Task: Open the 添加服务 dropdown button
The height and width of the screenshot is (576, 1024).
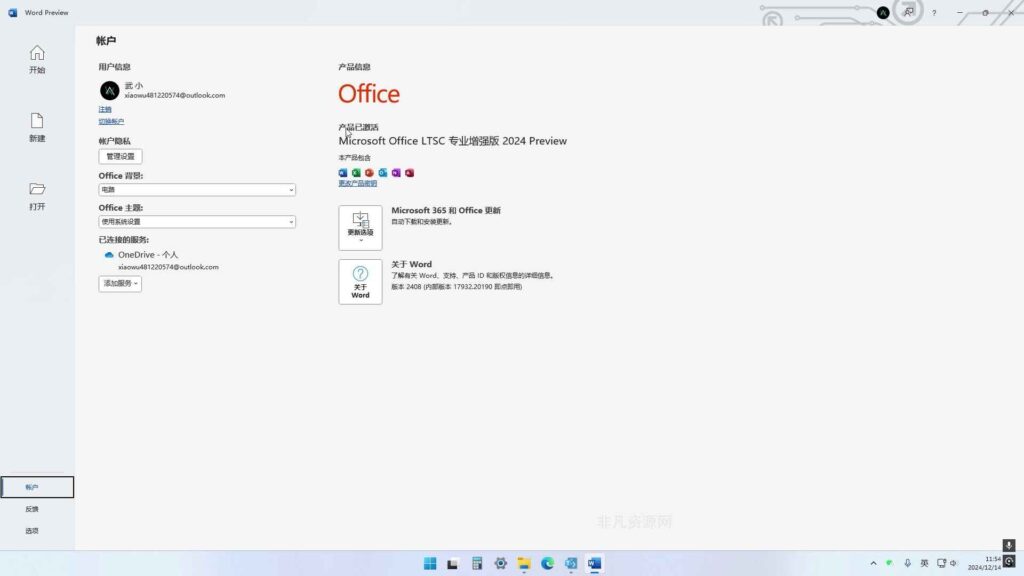Action: (120, 283)
